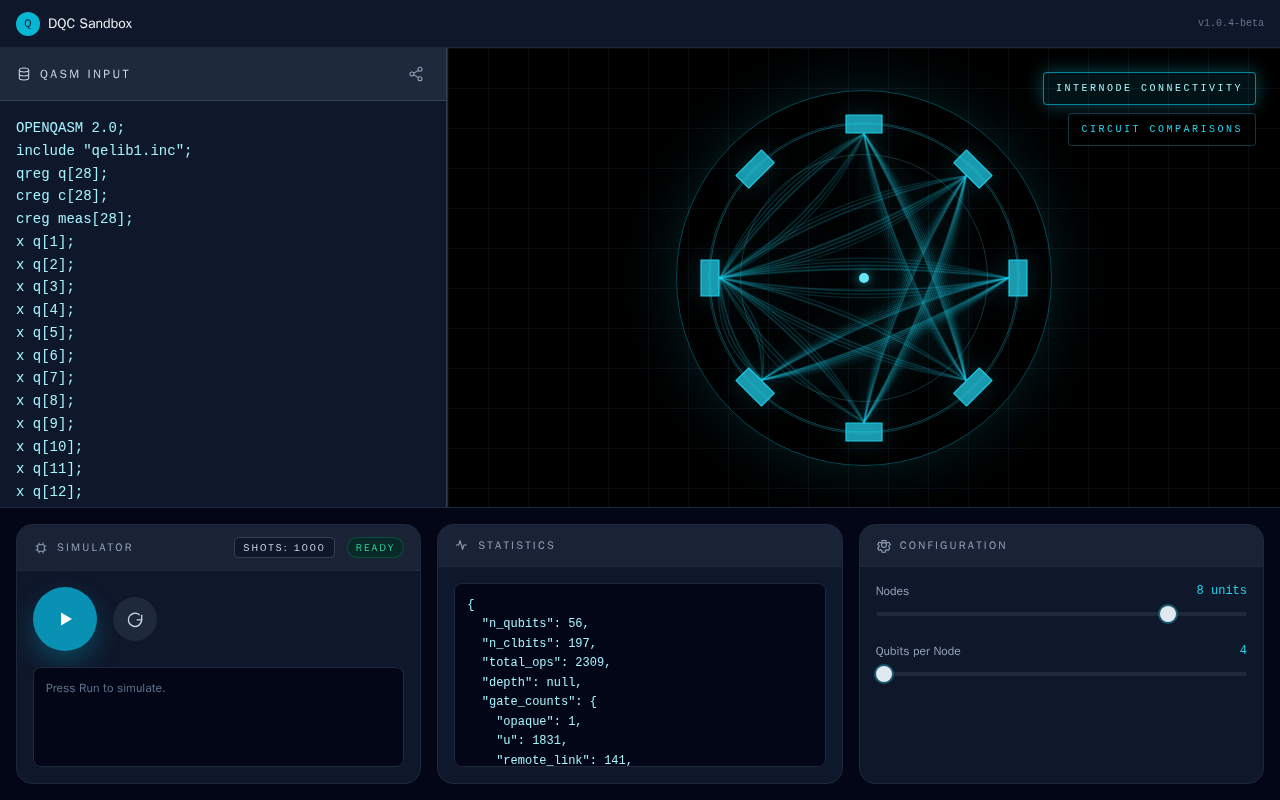
Task: Click the Nodes slider handle
Action: (1168, 614)
